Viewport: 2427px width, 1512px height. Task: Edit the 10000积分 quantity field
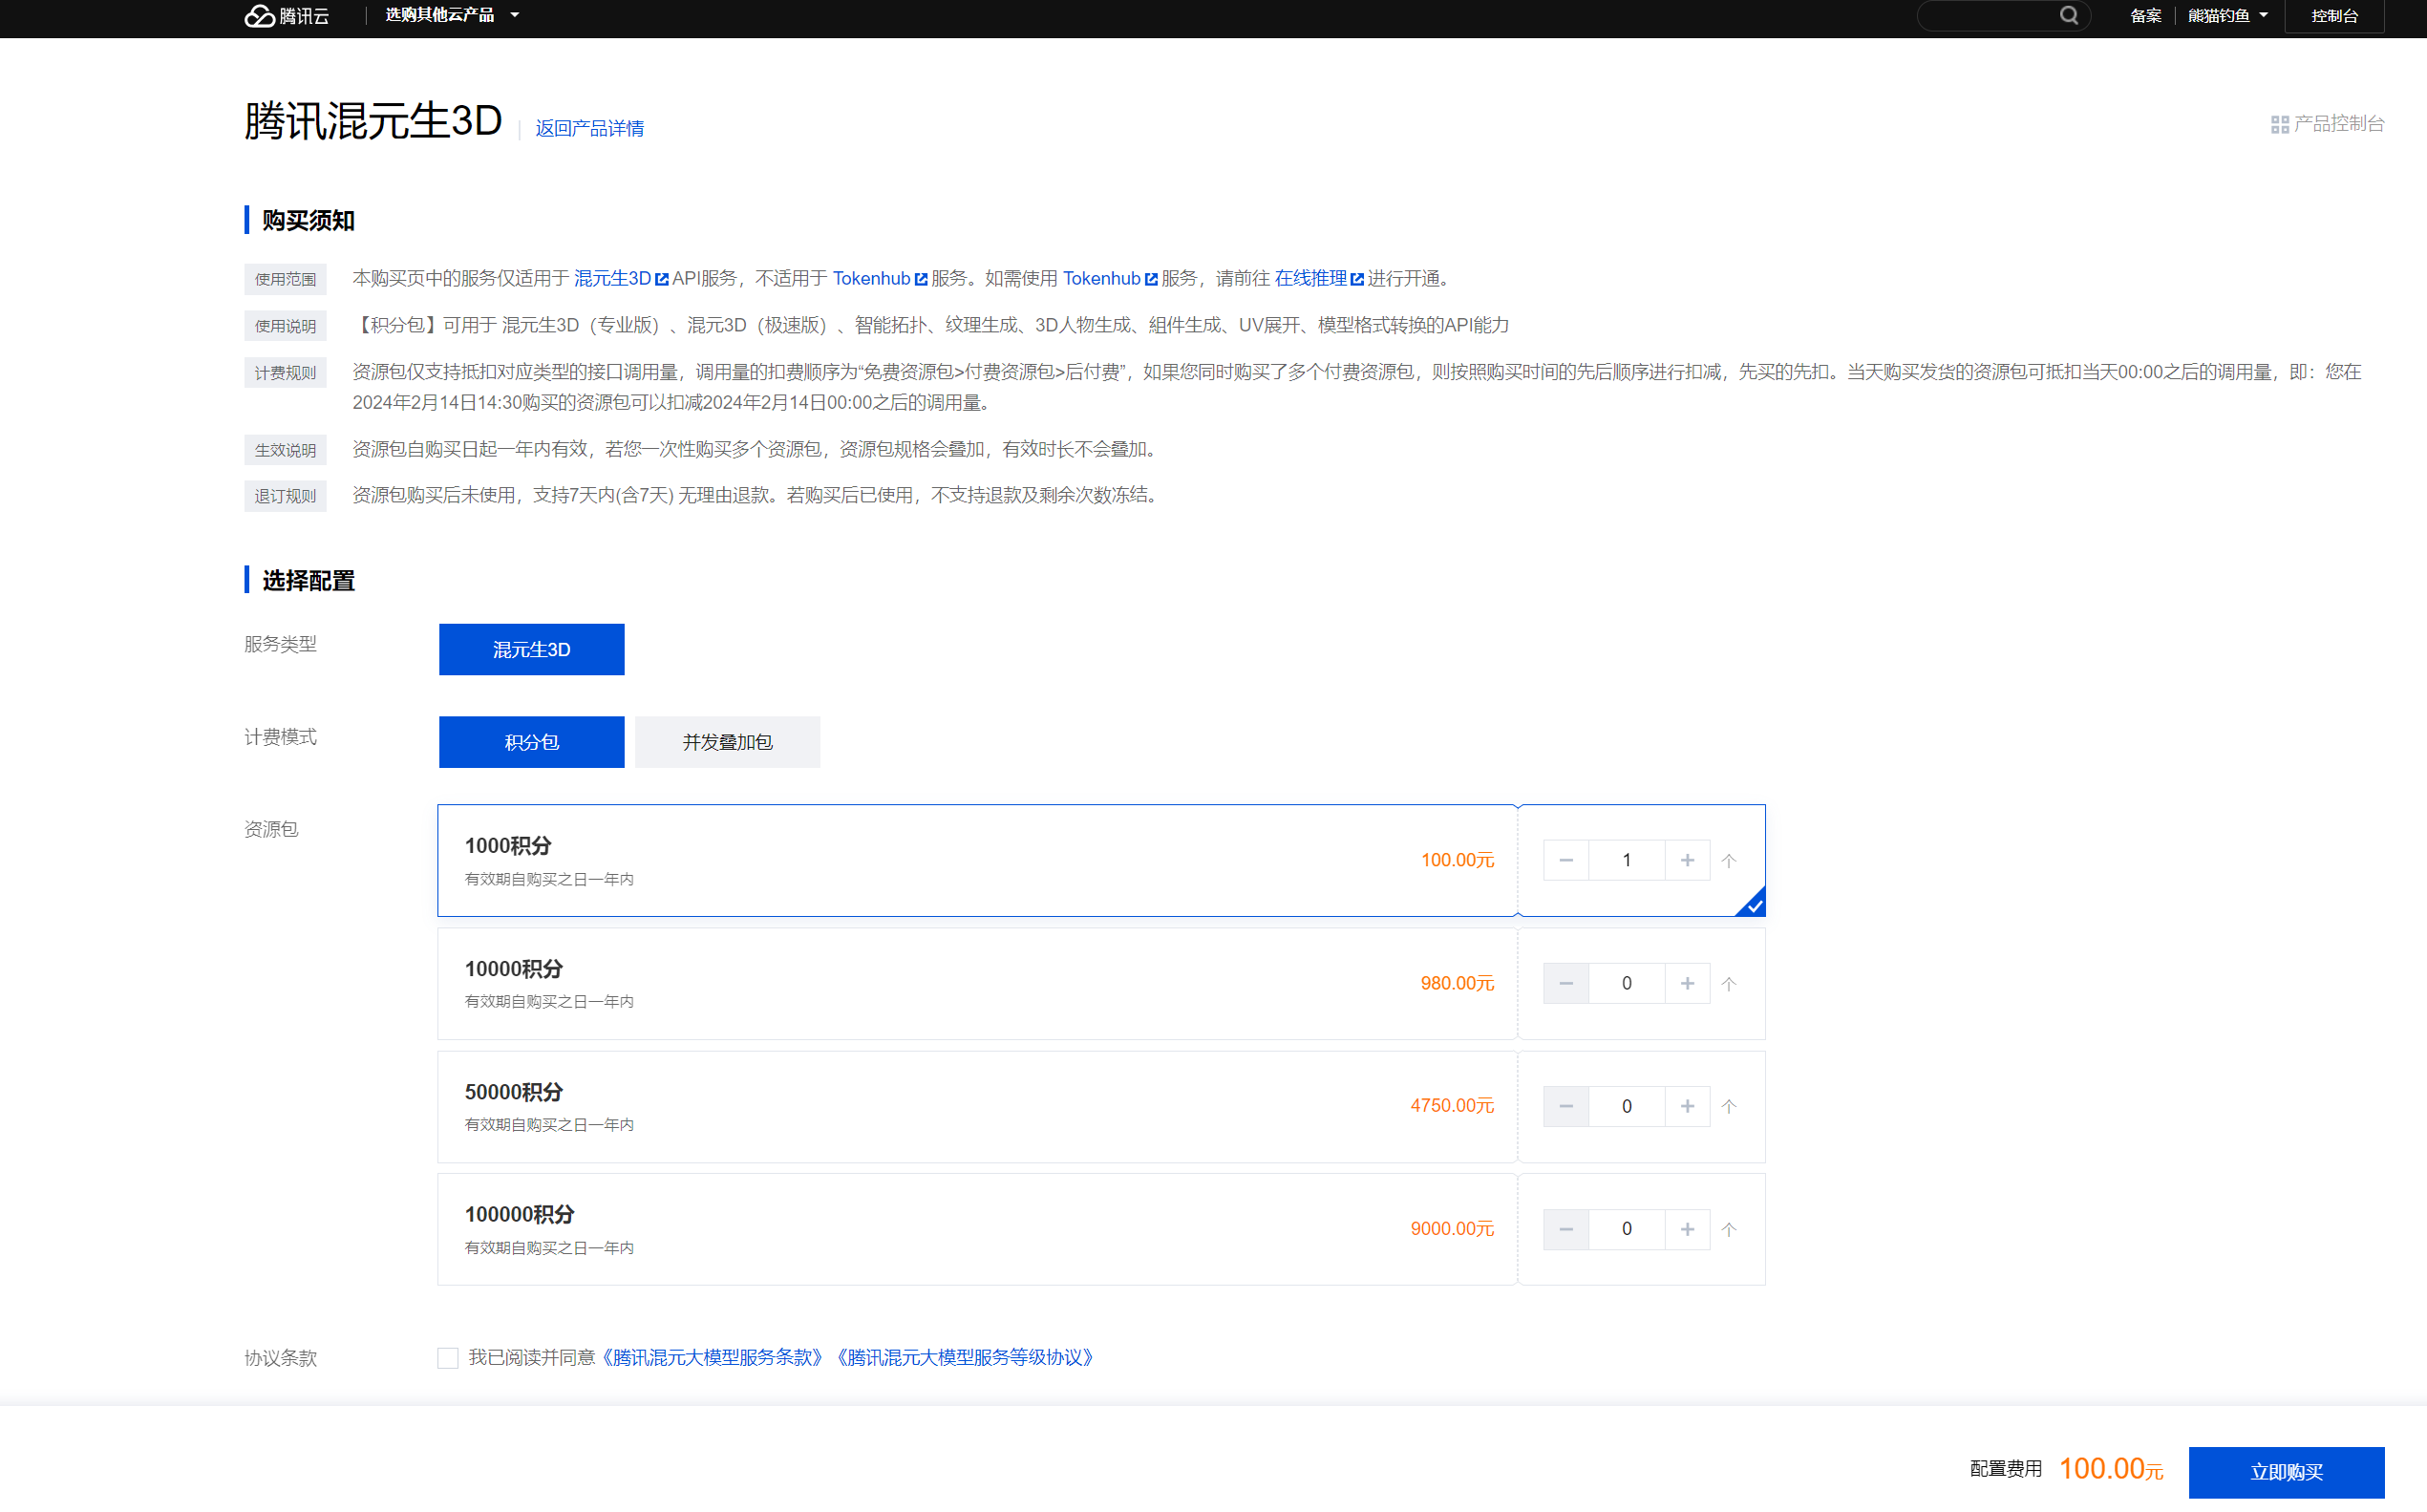1627,984
